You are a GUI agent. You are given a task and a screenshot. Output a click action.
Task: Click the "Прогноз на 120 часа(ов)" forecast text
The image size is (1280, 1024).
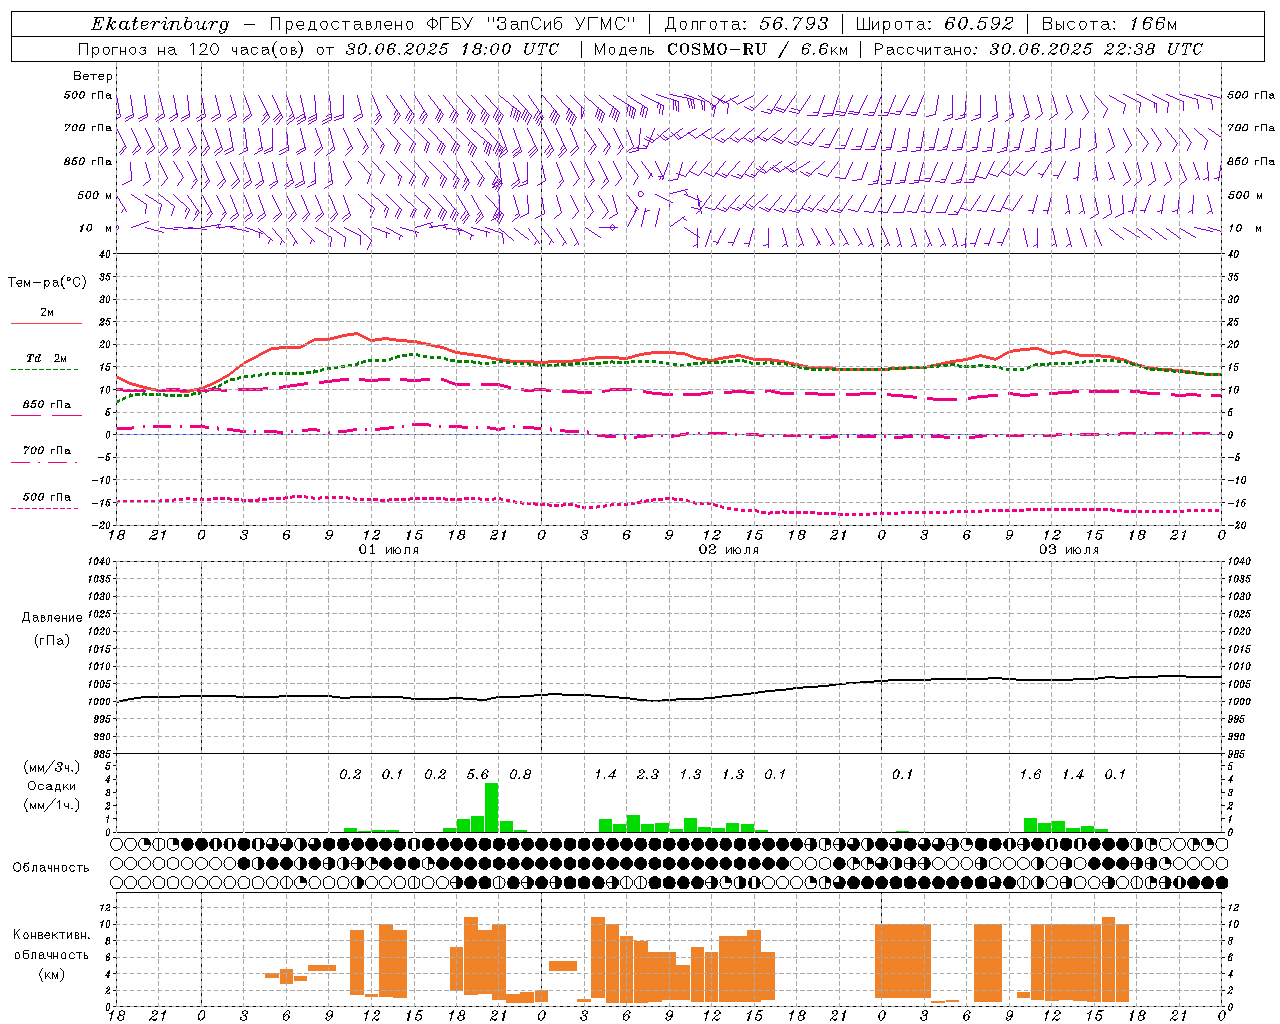coord(192,49)
